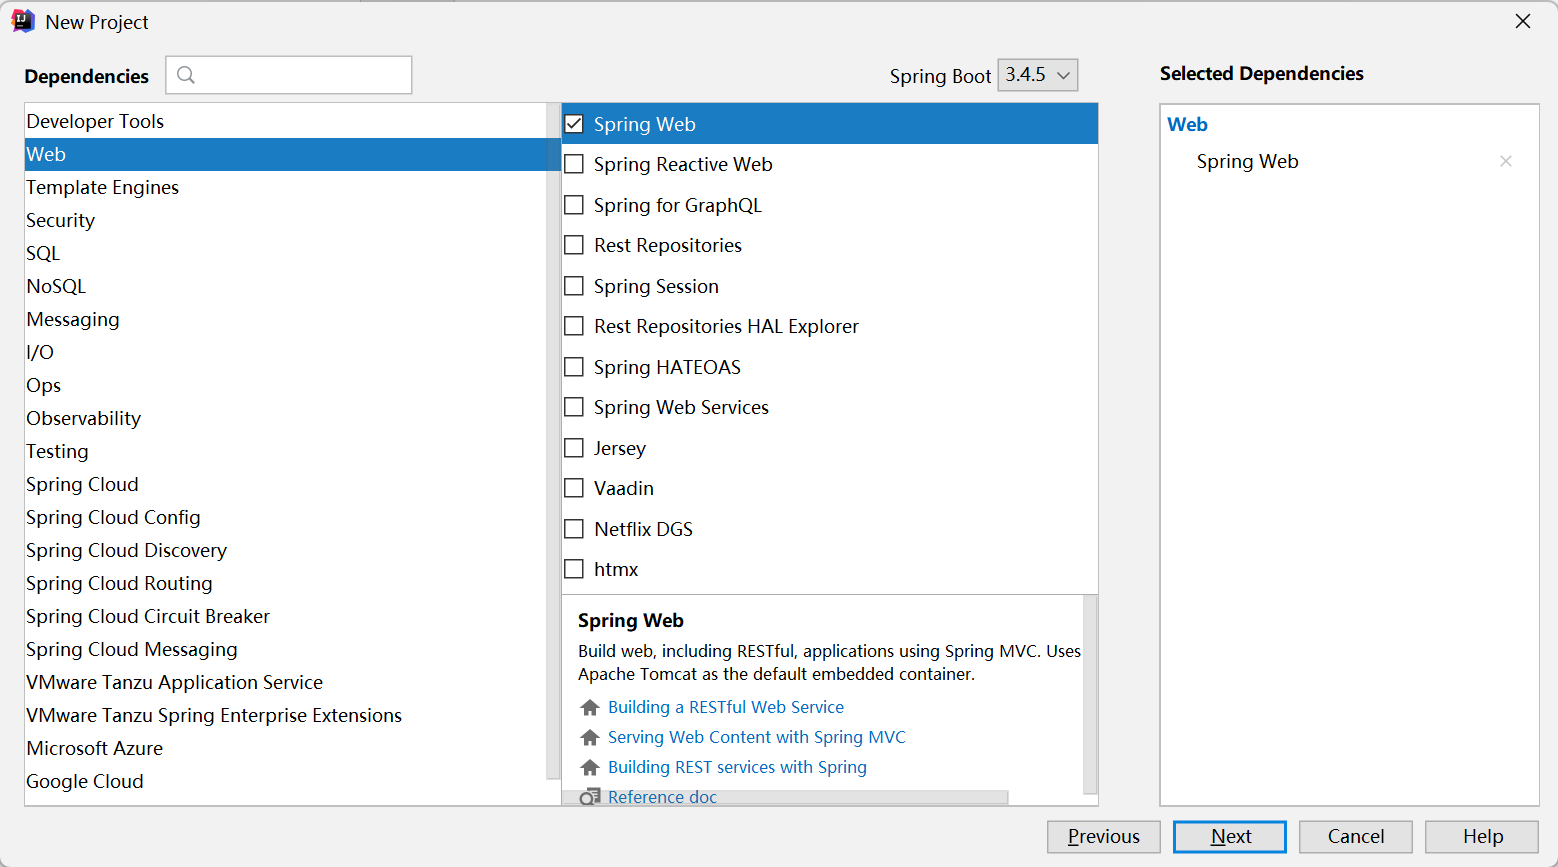Check the Spring Session checkbox
Image resolution: width=1558 pixels, height=867 pixels.
pyautogui.click(x=574, y=286)
